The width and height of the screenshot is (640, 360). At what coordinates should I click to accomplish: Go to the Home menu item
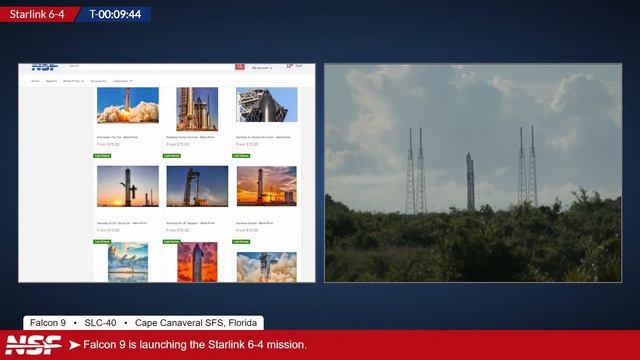(36, 81)
